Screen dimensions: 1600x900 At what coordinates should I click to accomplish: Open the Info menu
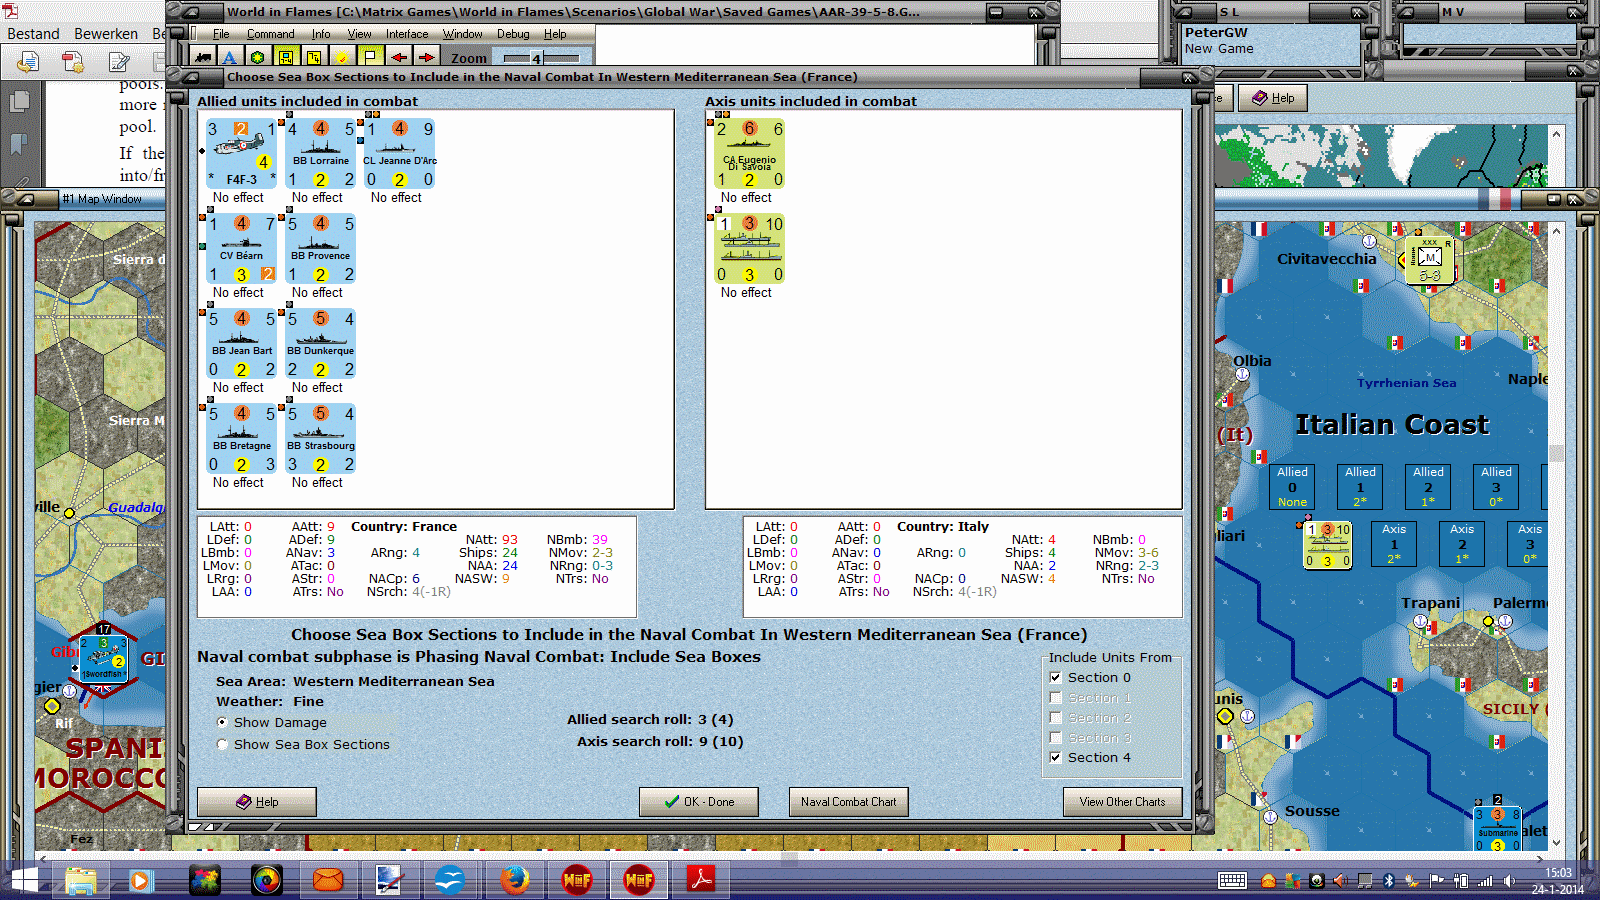coord(321,34)
